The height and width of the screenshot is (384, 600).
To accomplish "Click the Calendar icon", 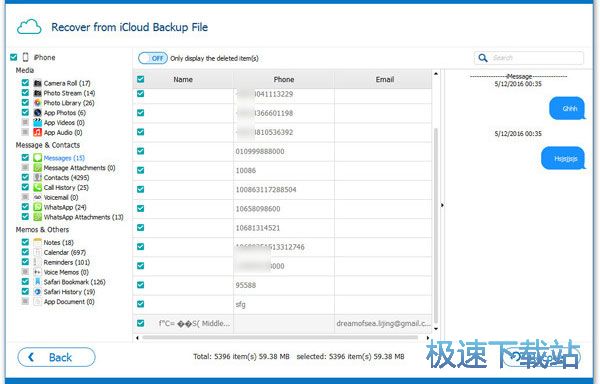I will [38, 252].
